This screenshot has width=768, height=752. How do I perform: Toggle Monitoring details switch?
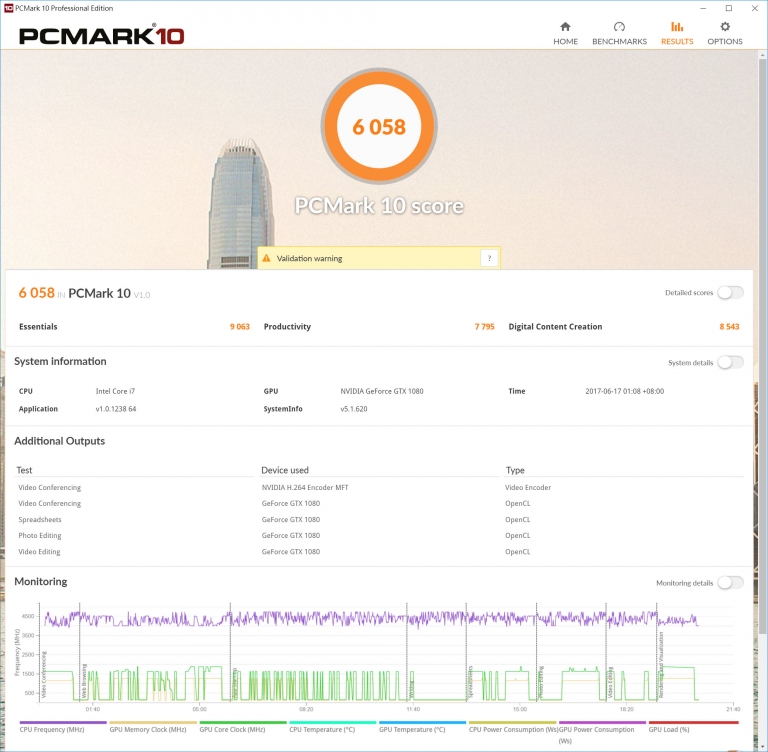(x=730, y=582)
